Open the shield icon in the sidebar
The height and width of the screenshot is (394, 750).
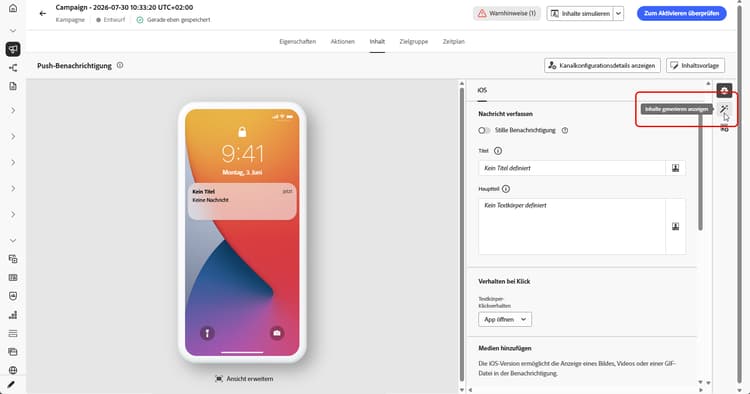(x=13, y=296)
